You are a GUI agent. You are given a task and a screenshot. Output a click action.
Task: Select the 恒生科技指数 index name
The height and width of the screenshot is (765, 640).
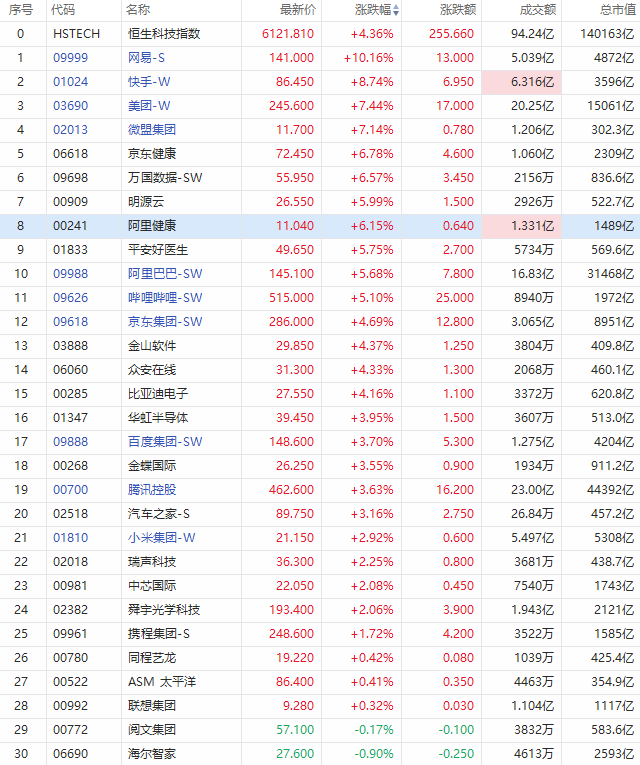(164, 34)
